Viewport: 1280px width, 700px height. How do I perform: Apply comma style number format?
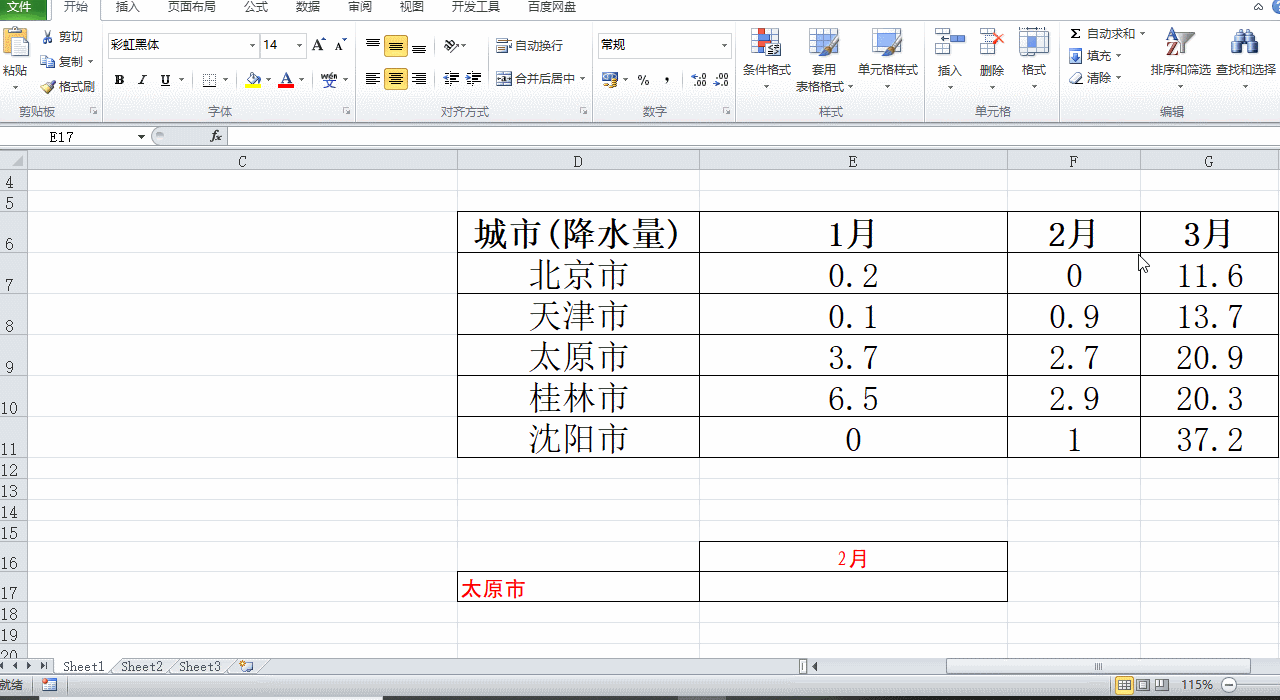click(667, 80)
